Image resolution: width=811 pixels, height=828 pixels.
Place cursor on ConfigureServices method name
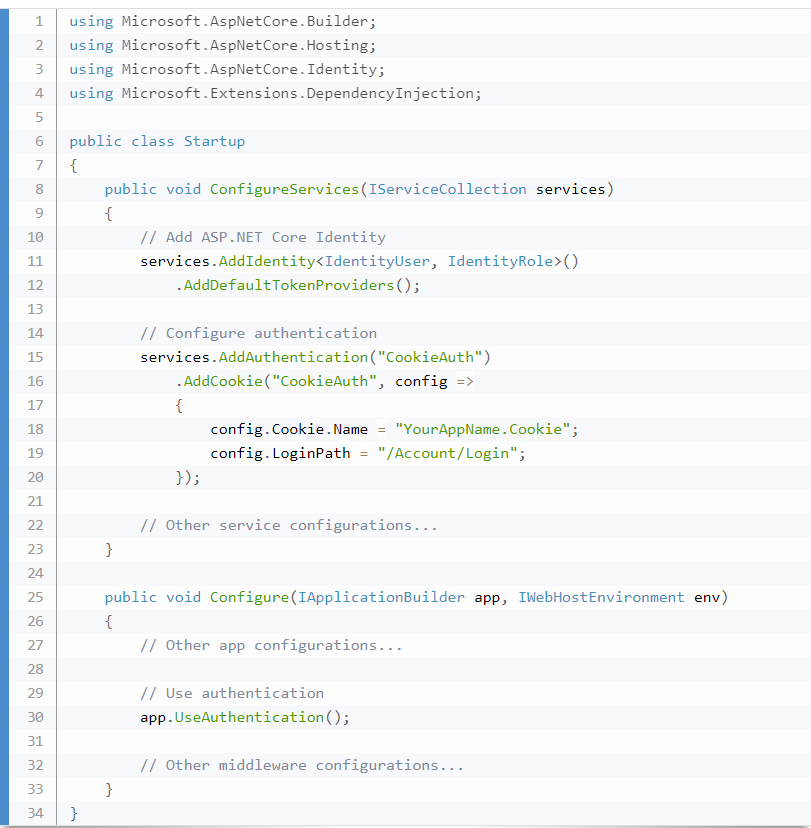[284, 189]
